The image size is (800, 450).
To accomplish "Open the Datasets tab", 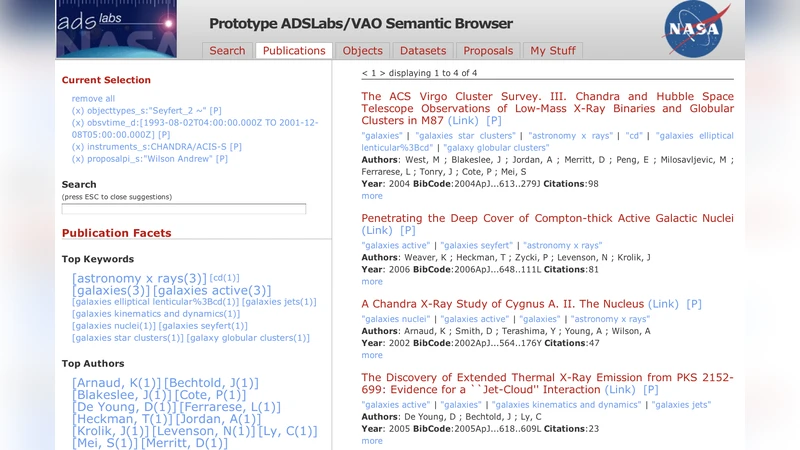I will [x=422, y=51].
